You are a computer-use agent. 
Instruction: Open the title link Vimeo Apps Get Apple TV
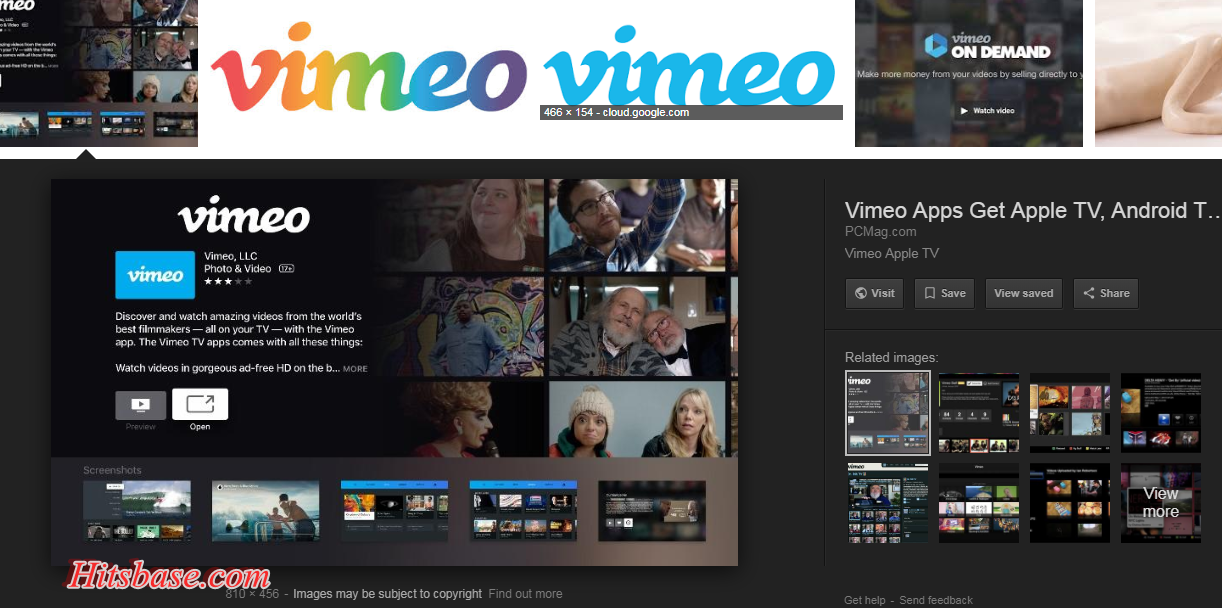(x=1033, y=210)
